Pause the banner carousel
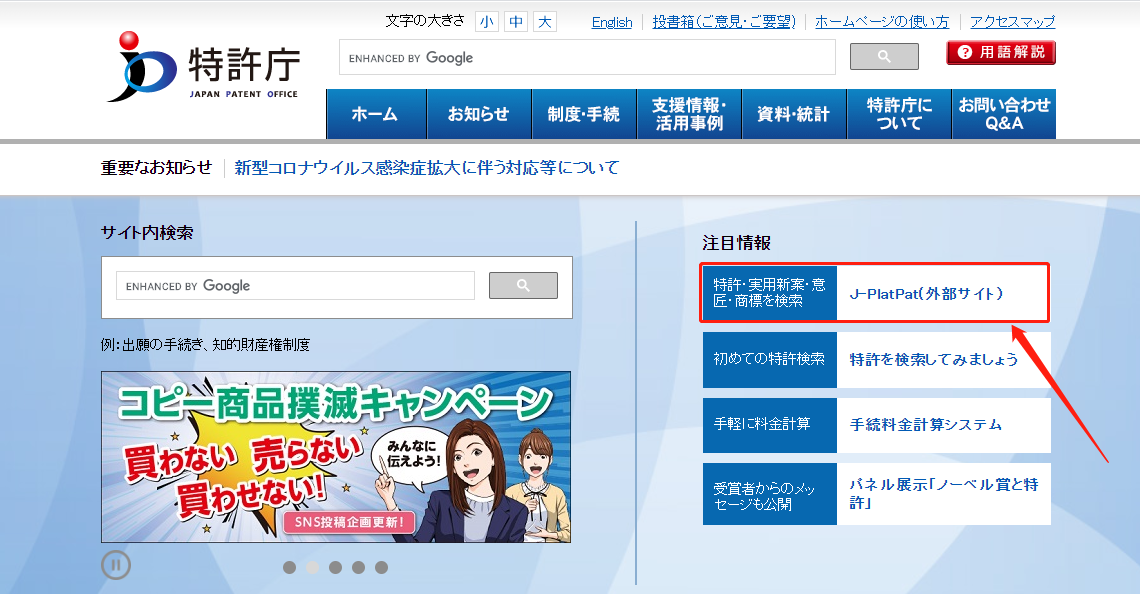Screen dimensions: 1140x594 click(x=116, y=565)
